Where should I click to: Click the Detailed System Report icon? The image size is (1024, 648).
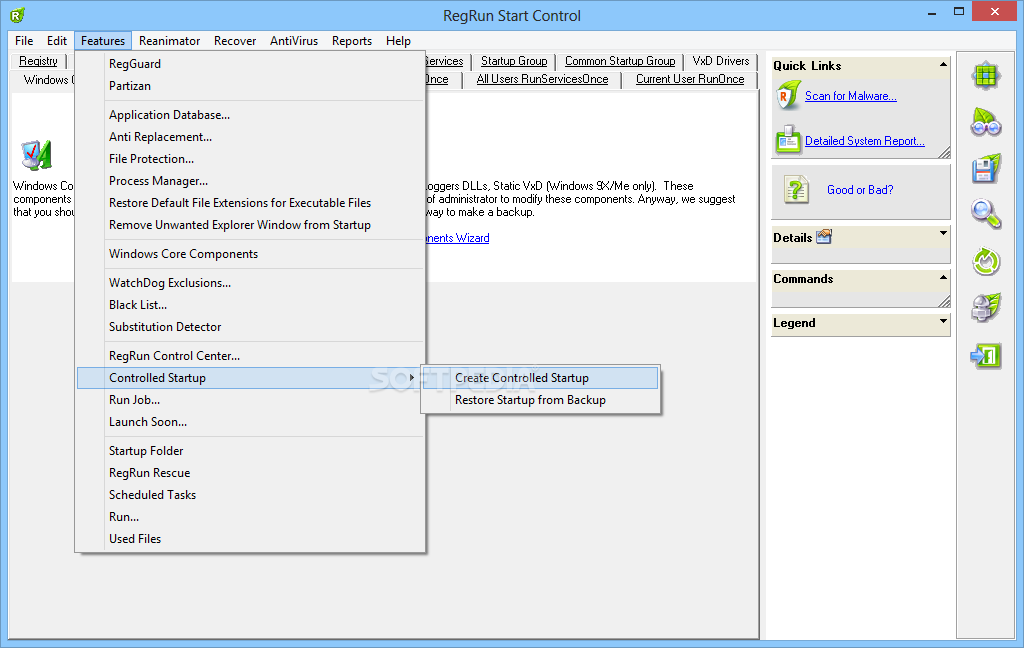(x=788, y=139)
